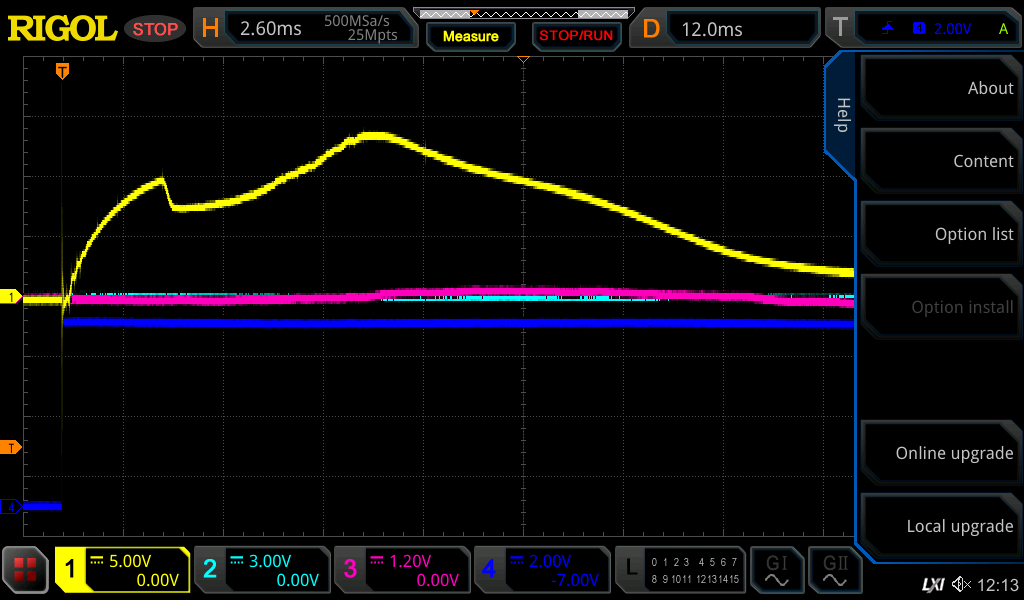Click the channel 1 yellow ground marker
Screen dimensions: 1024x600
tap(11, 297)
